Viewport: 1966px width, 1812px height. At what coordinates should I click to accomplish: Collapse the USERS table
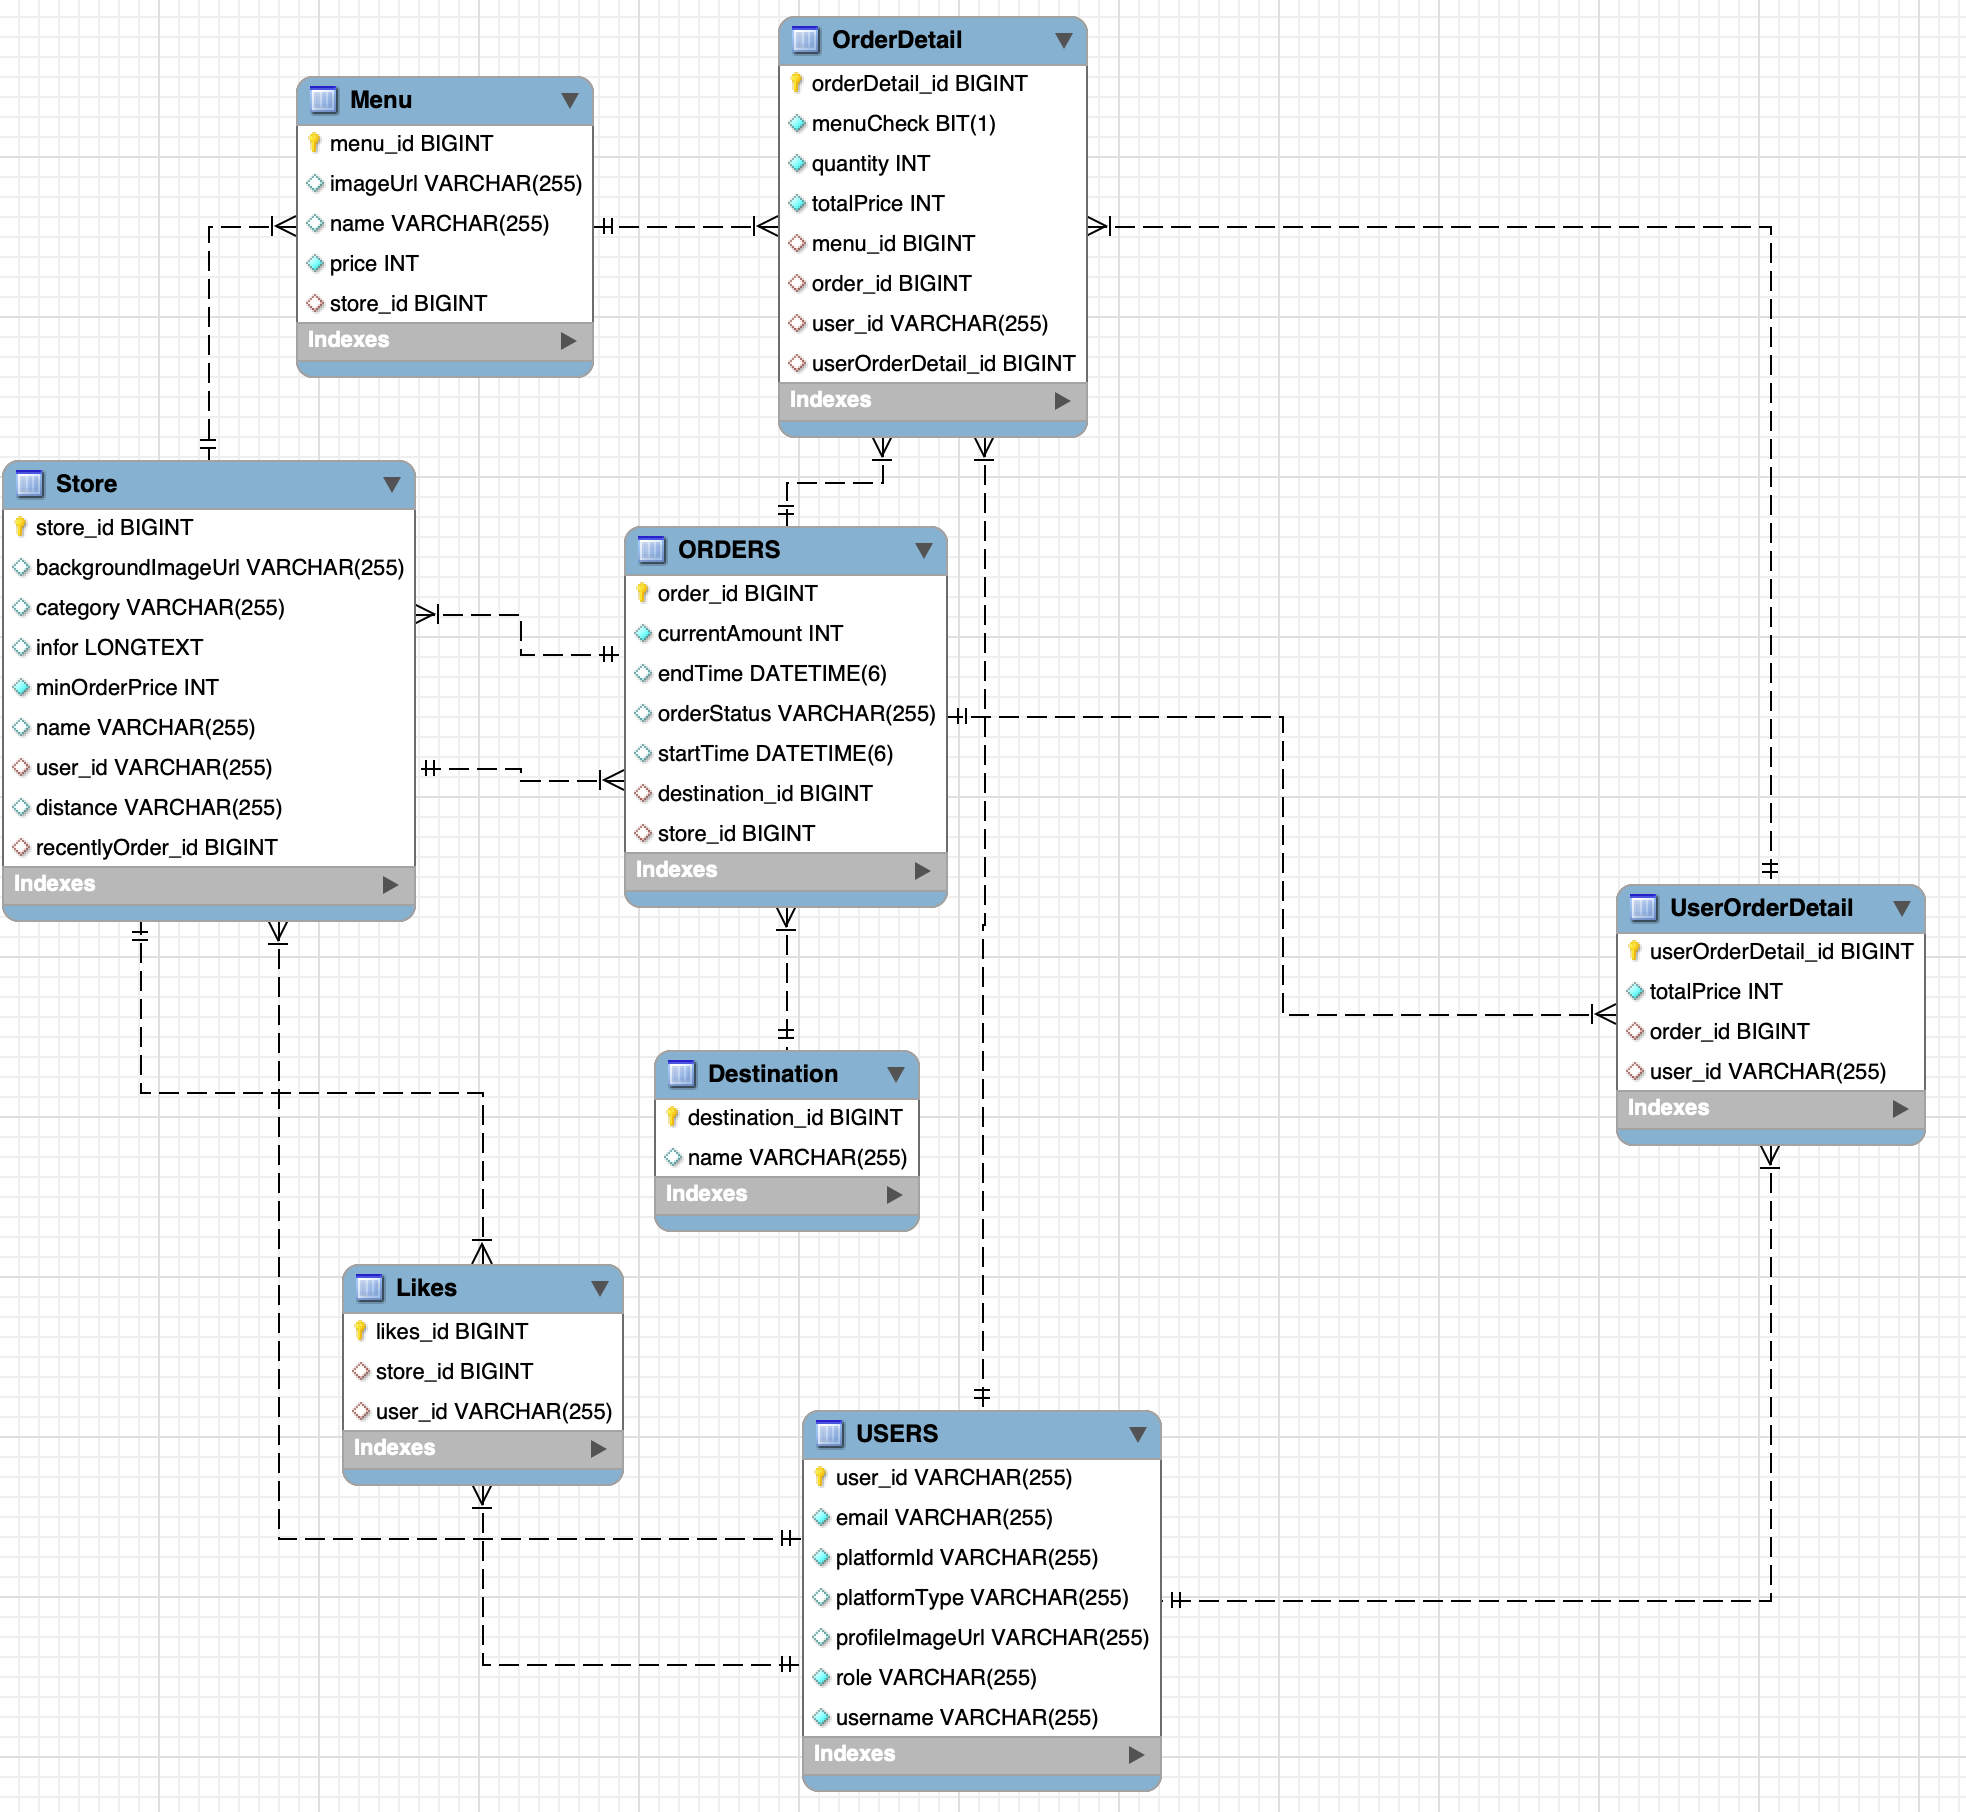(1137, 1433)
